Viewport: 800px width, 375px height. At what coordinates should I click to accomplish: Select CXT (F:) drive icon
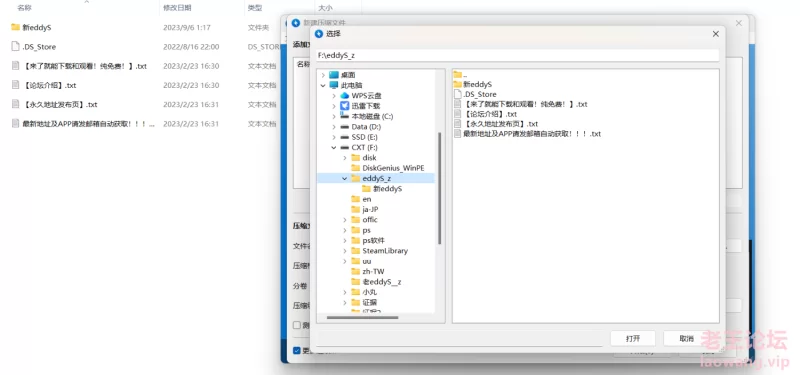tap(344, 147)
